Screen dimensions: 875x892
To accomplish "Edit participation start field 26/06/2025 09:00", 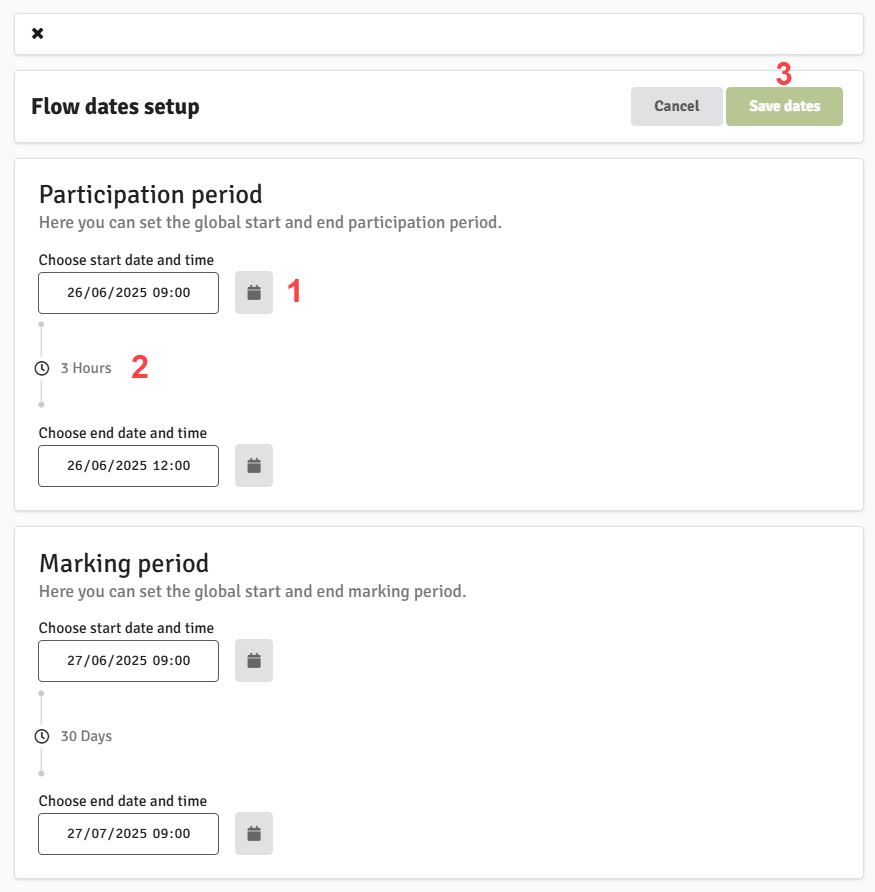I will (129, 292).
